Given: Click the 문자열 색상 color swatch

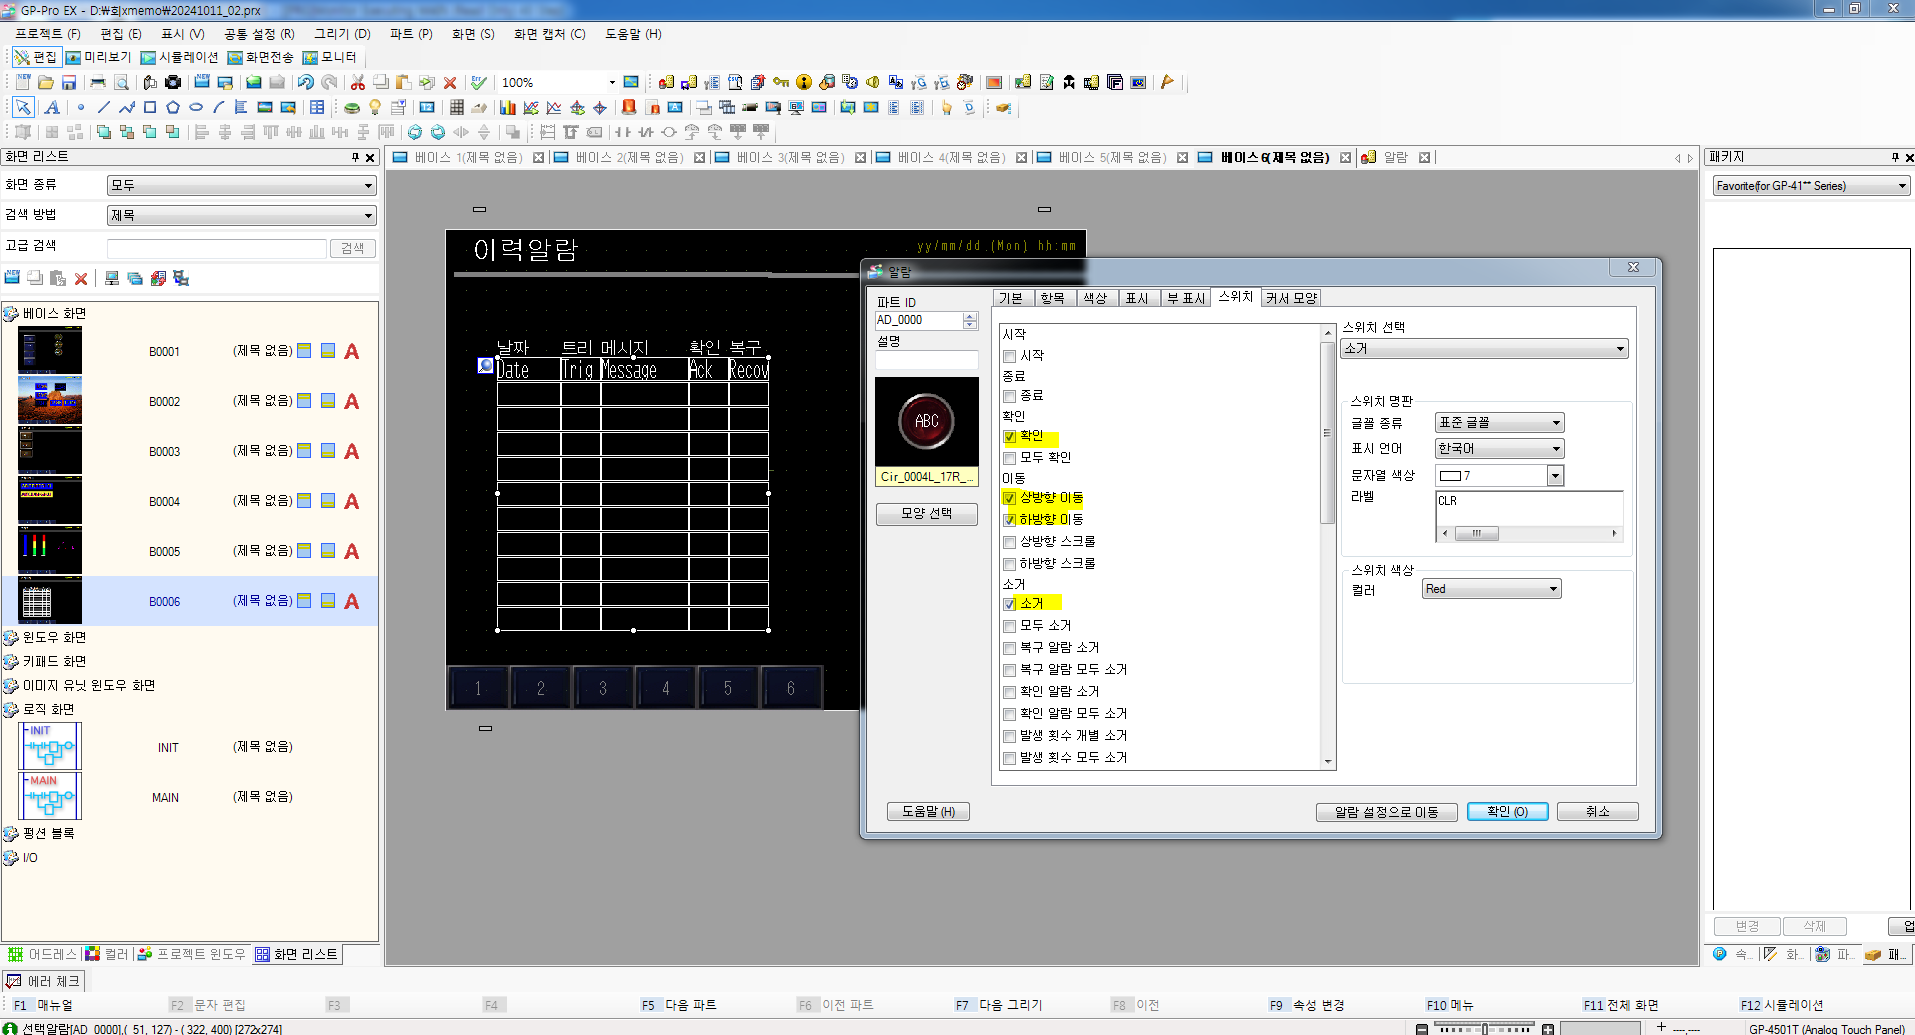Looking at the screenshot, I should point(1450,476).
